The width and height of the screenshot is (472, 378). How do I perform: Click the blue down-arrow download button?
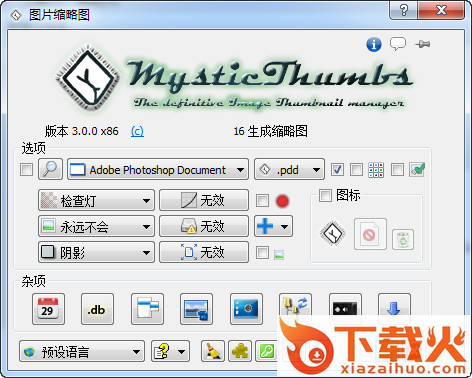394,305
